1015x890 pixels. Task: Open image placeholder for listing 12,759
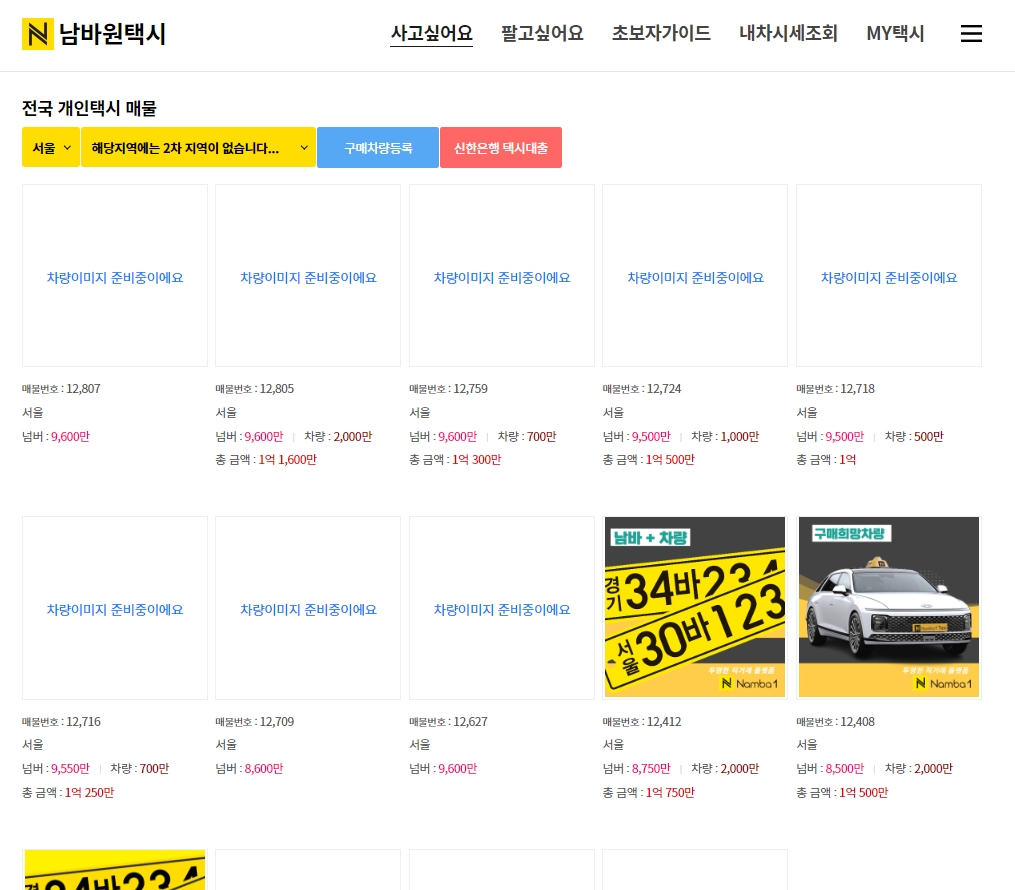coord(502,276)
